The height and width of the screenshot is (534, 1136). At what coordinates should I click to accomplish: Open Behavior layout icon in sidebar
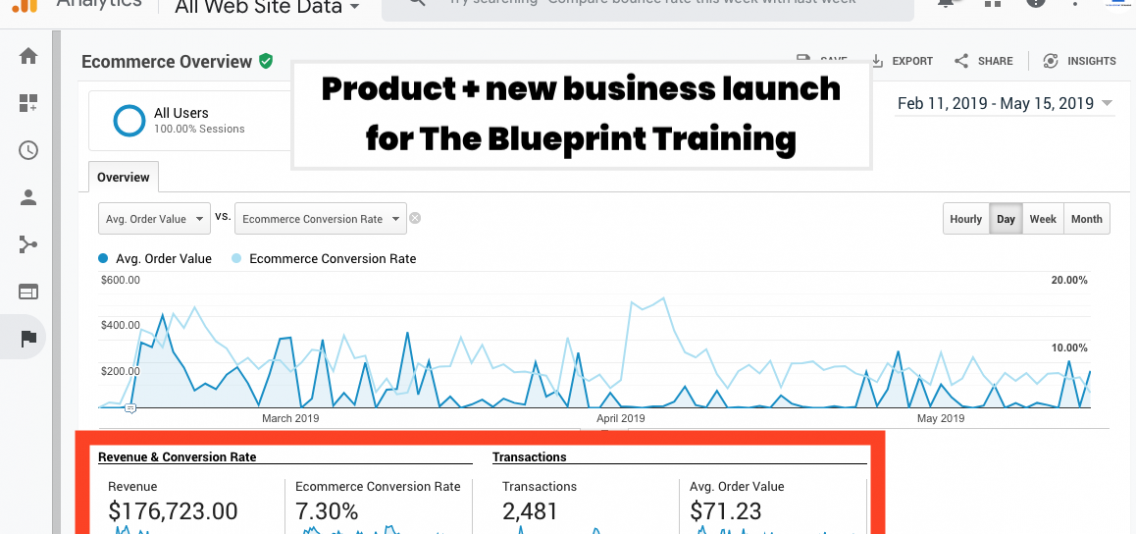[x=28, y=292]
